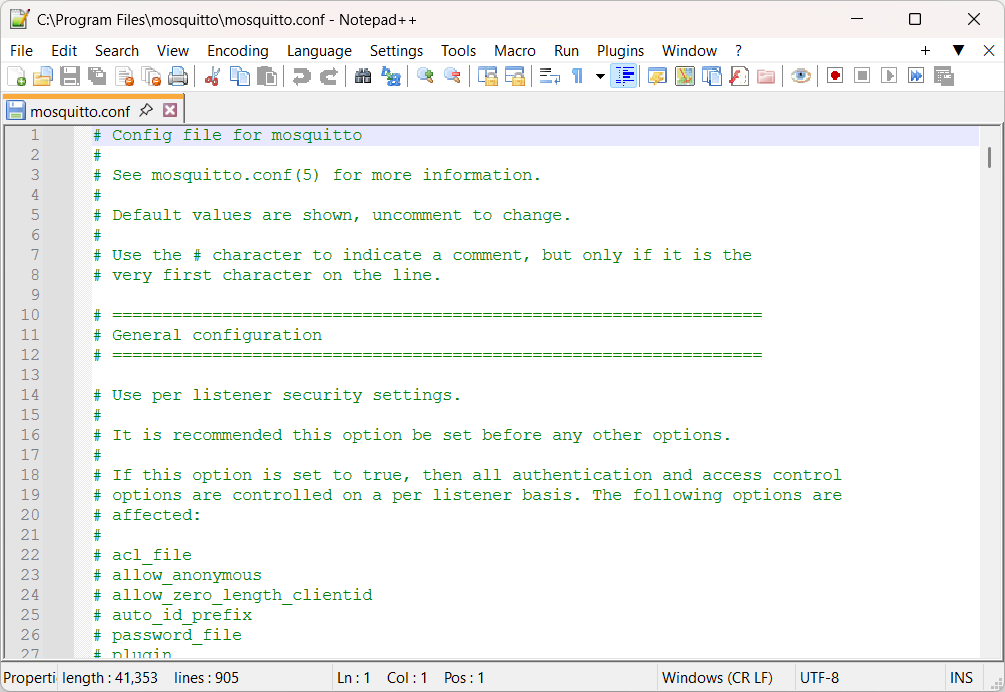Open the dropdown arrow beside pilcrow icon
Image resolution: width=1005 pixels, height=692 pixels.
tap(600, 76)
